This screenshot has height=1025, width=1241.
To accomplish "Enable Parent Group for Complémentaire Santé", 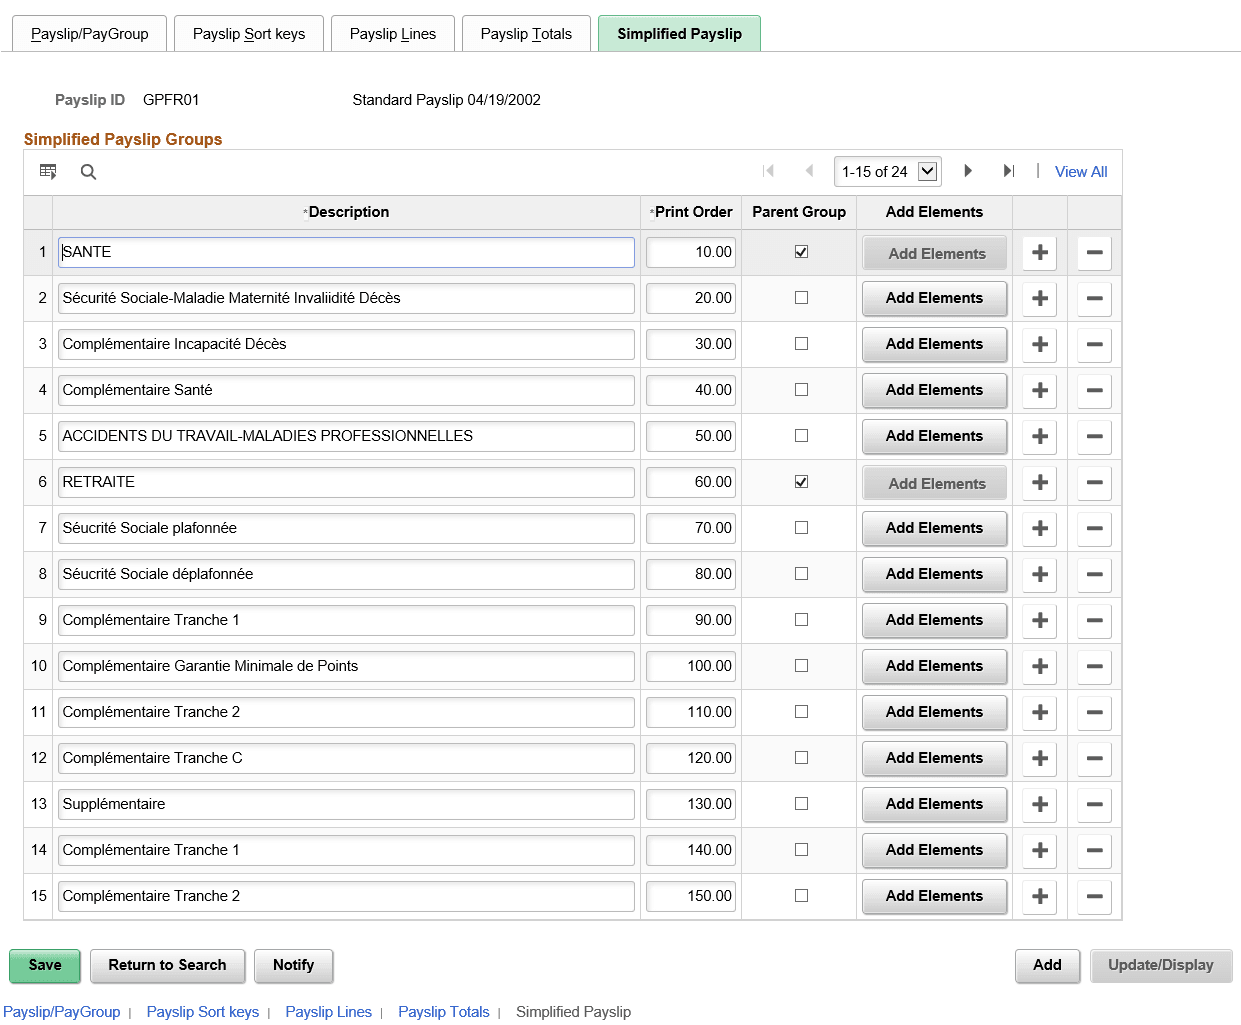I will 800,390.
